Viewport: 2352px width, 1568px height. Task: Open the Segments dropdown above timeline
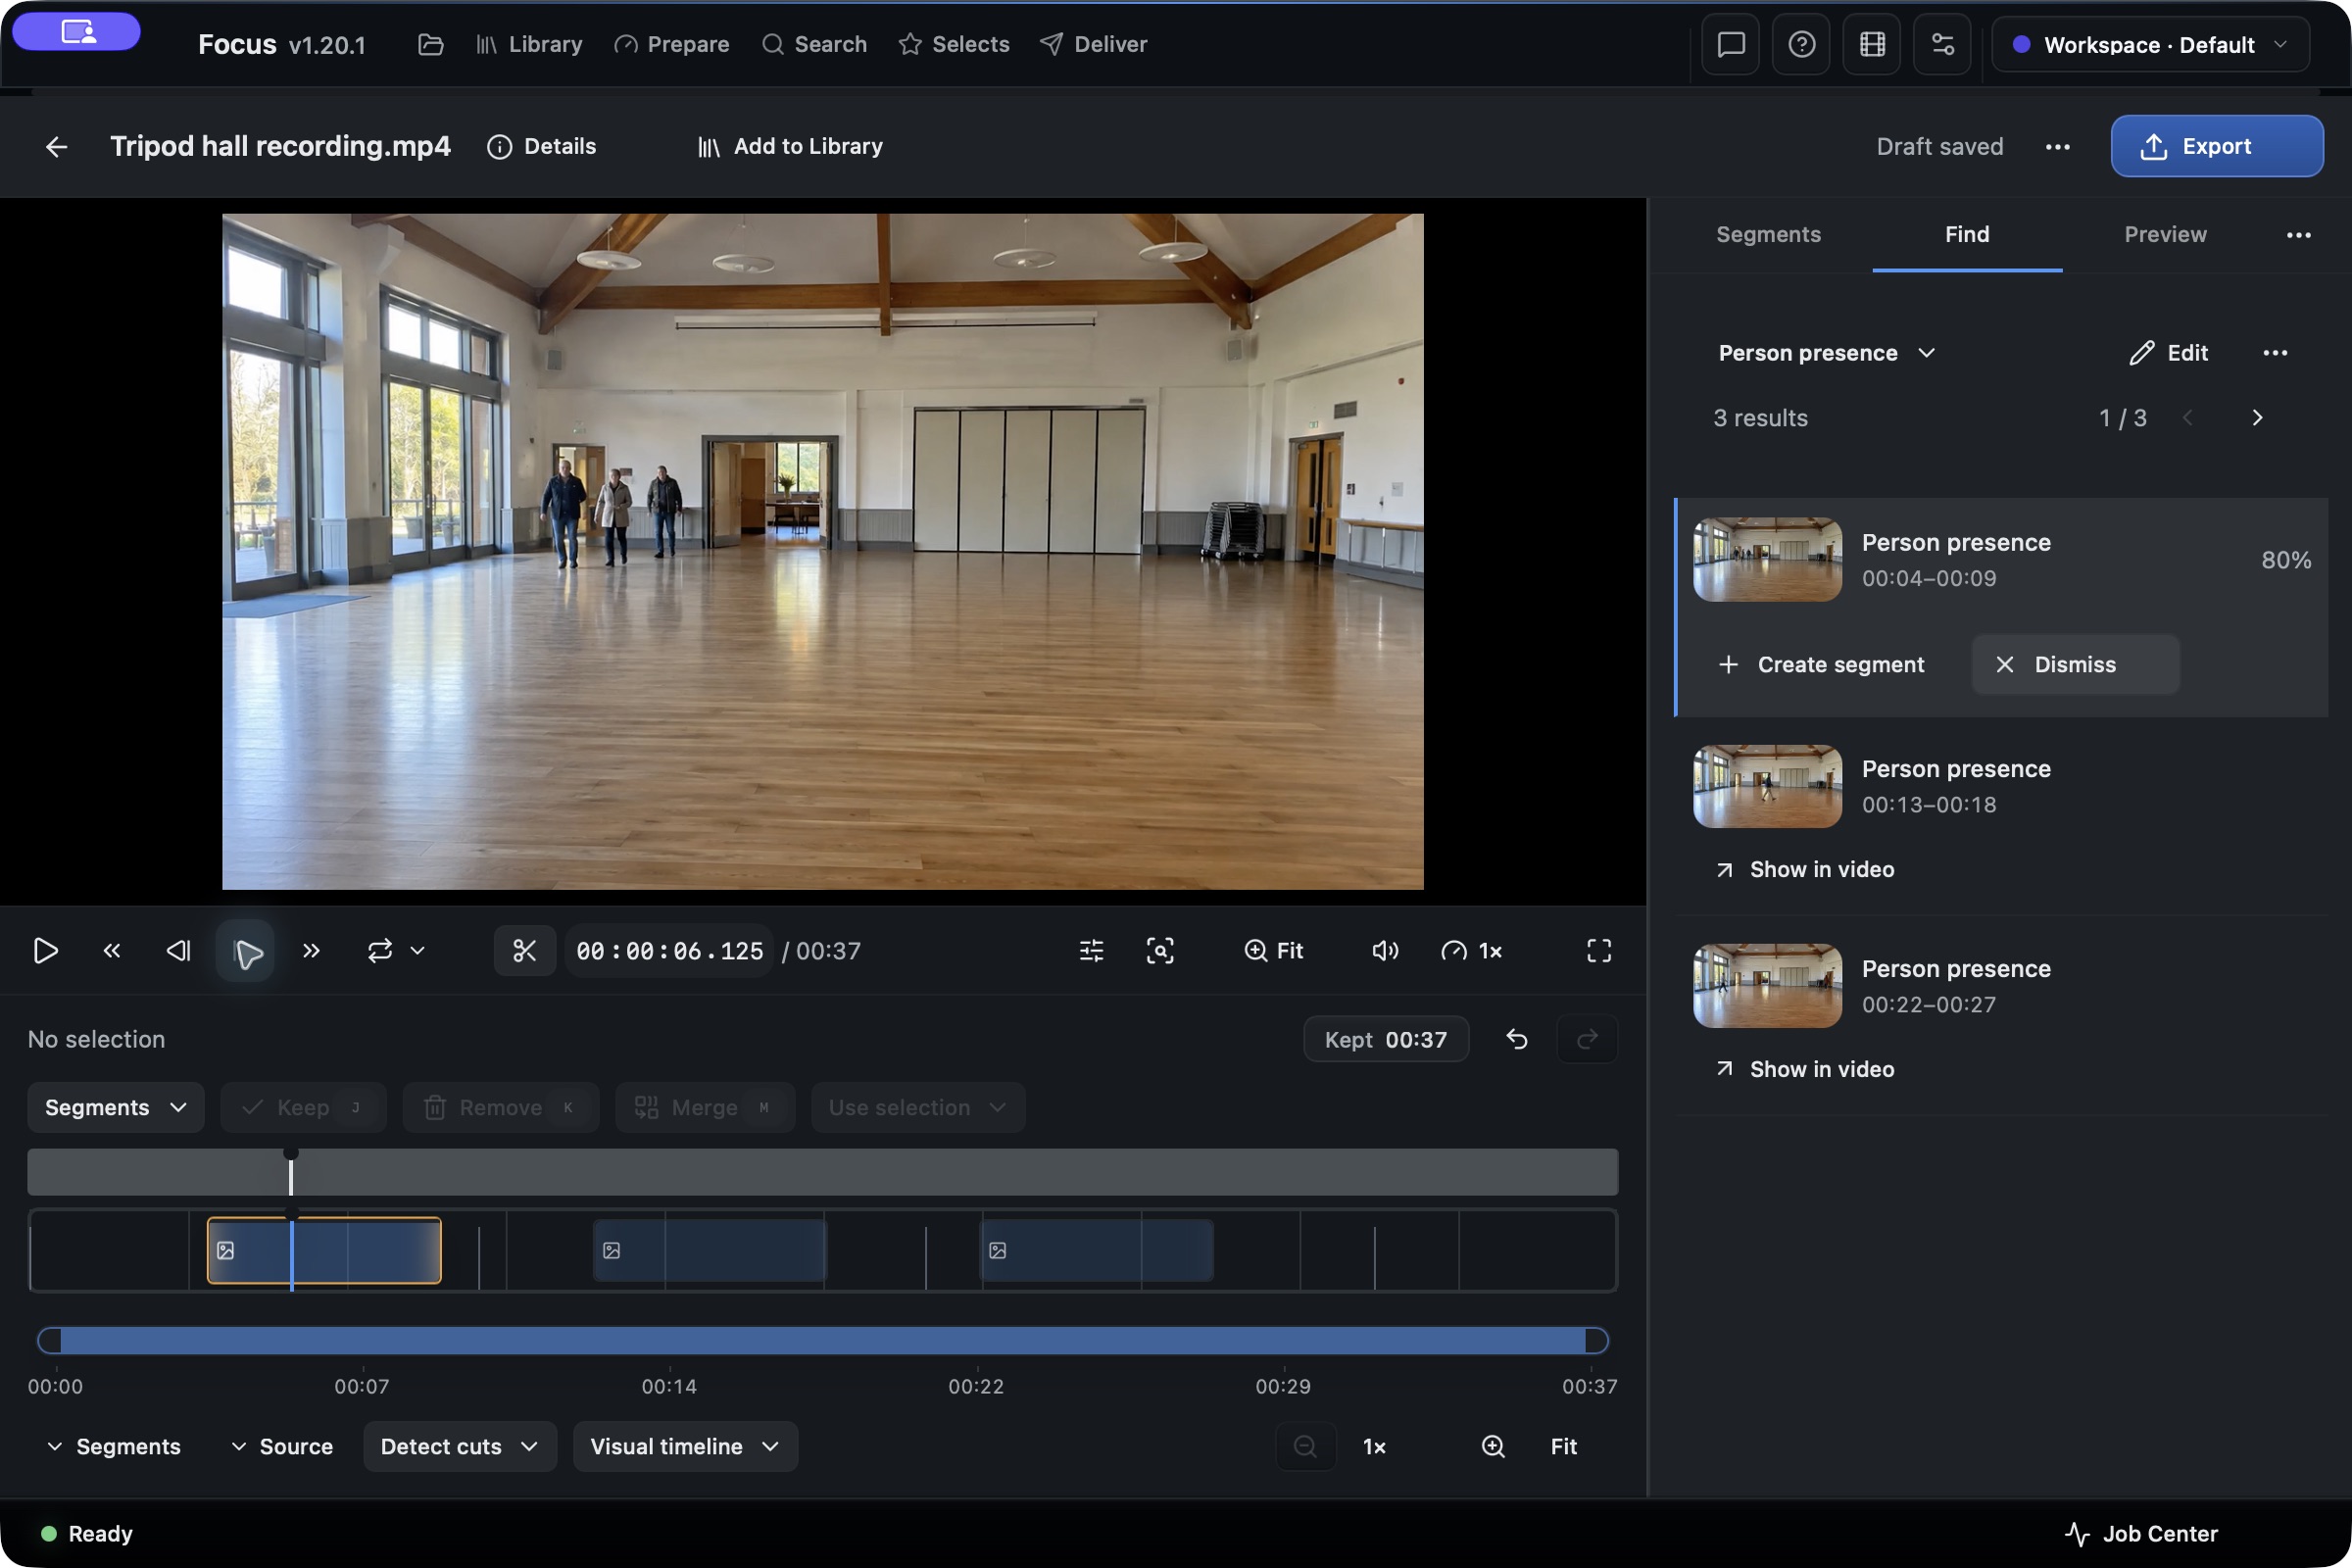pos(116,1107)
